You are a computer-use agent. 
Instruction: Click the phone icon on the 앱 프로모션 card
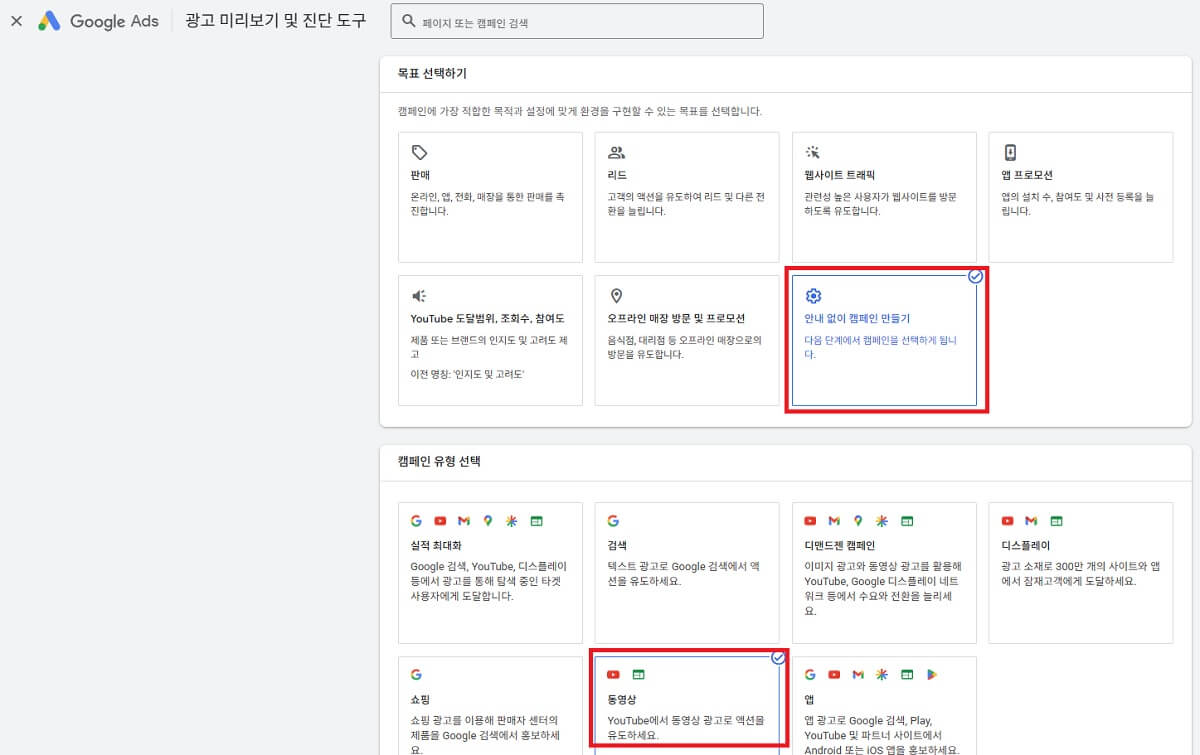pyautogui.click(x=1010, y=152)
